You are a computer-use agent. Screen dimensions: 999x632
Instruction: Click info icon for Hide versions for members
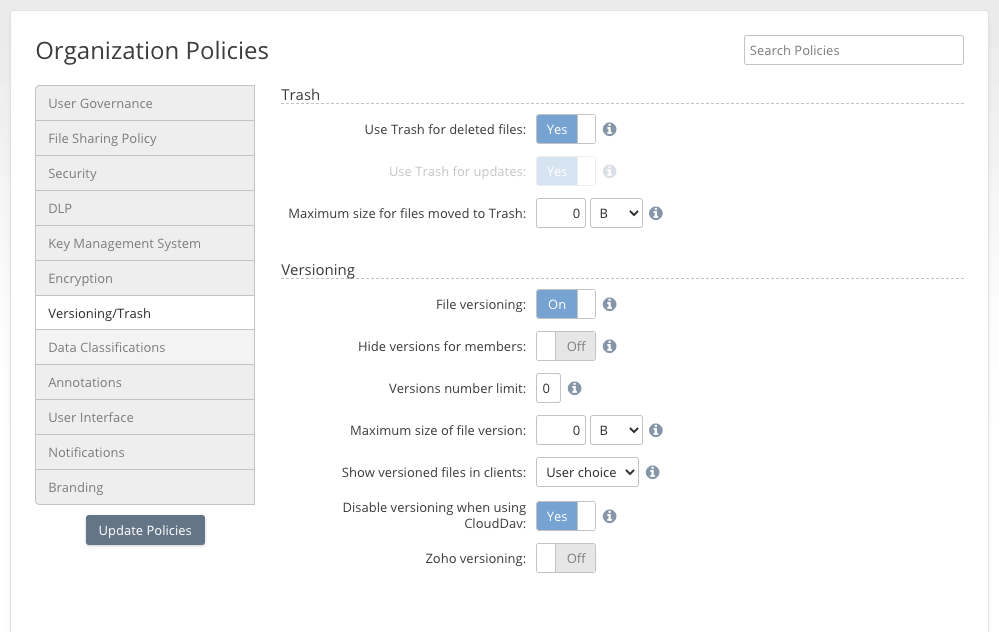pos(609,346)
